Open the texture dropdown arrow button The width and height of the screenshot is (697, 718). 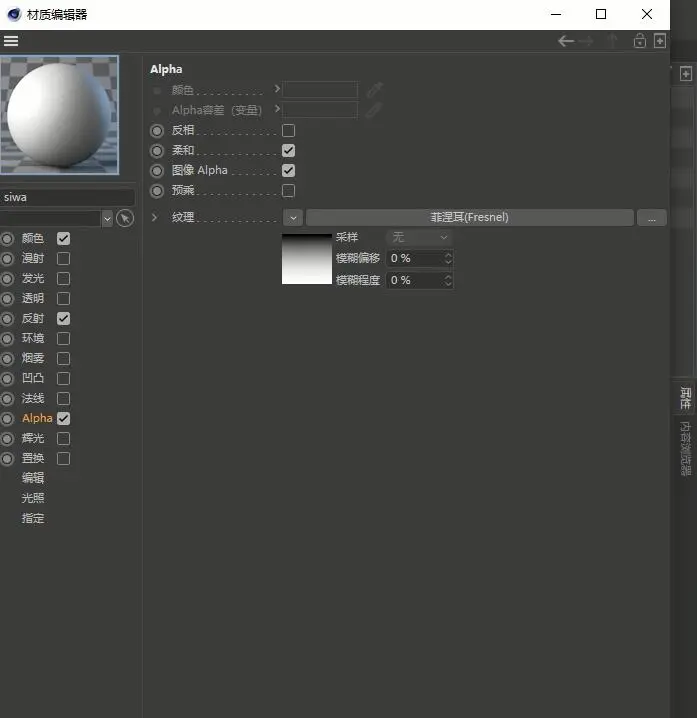click(293, 218)
